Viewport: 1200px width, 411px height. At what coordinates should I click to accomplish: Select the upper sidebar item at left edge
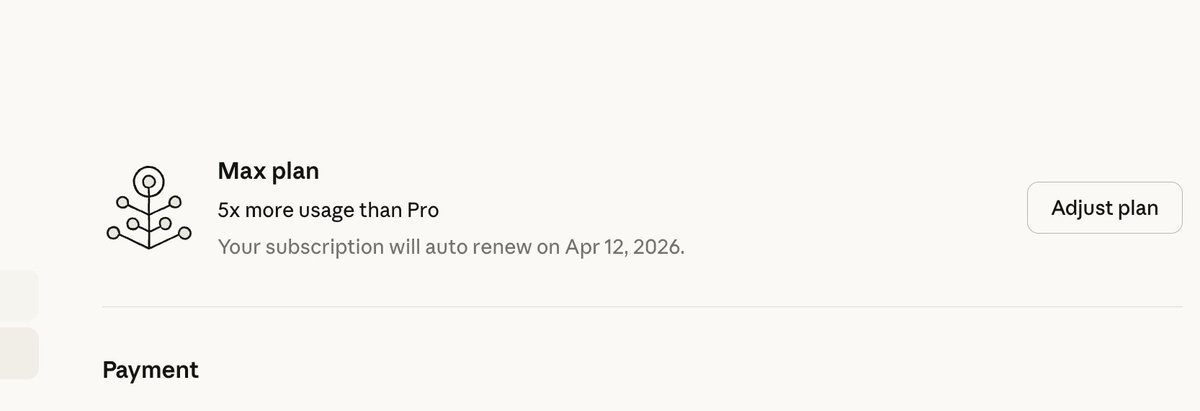[x=18, y=296]
